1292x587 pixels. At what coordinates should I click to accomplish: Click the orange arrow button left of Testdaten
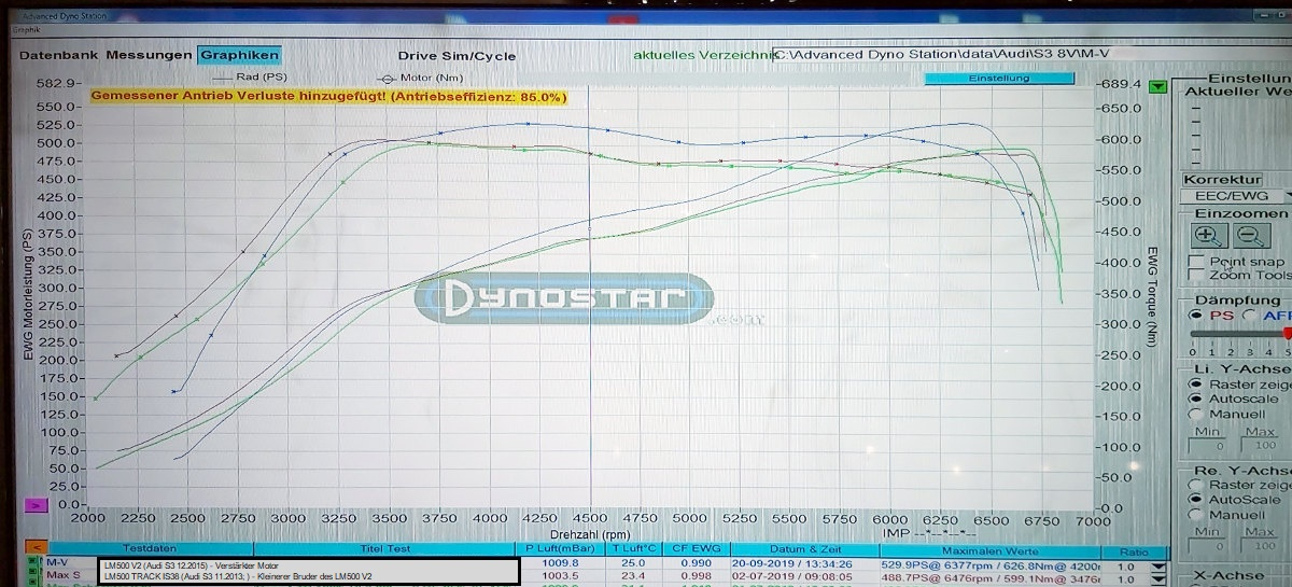(35, 548)
